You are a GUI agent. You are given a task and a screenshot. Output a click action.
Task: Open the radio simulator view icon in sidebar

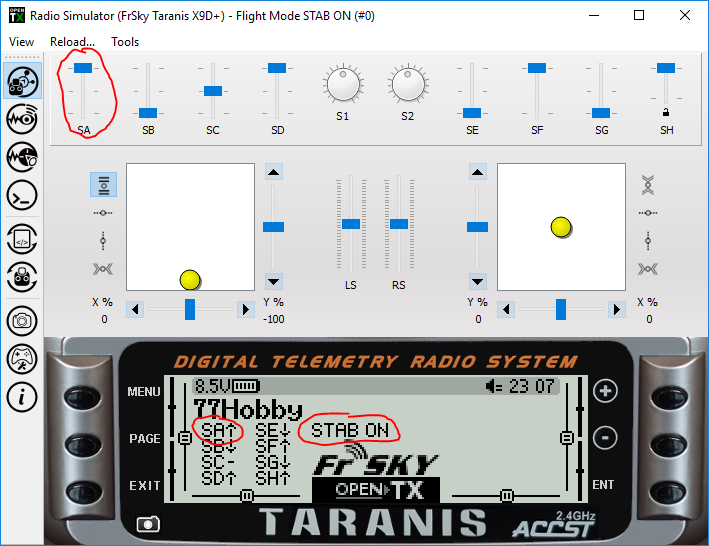[x=23, y=81]
